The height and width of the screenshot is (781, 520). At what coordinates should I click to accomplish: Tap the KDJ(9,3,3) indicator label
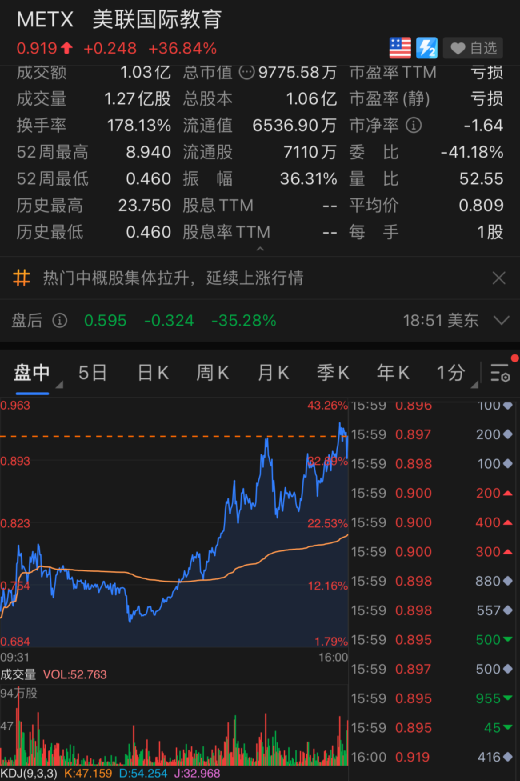tap(29, 774)
